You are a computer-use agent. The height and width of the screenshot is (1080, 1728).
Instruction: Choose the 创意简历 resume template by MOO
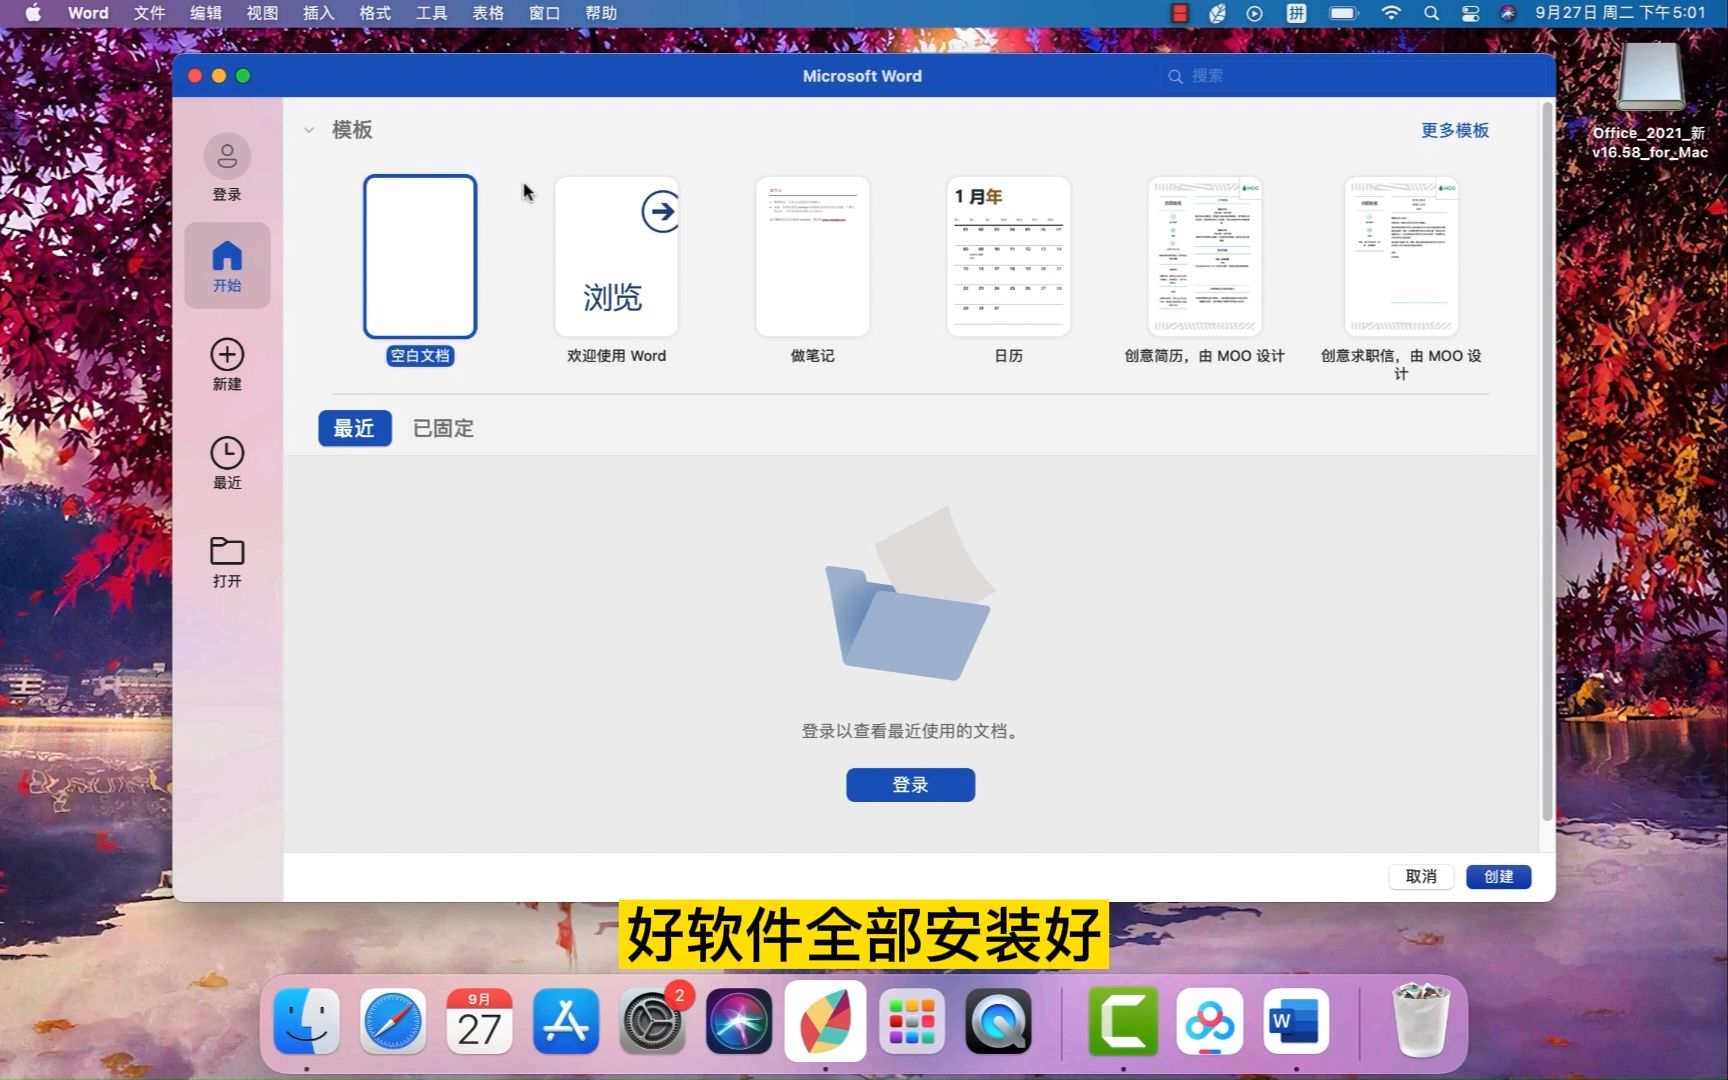click(1205, 257)
